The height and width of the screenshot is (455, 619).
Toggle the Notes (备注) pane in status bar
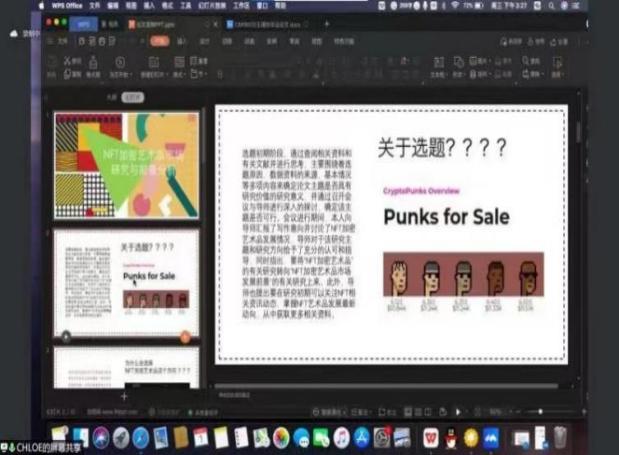(360, 412)
